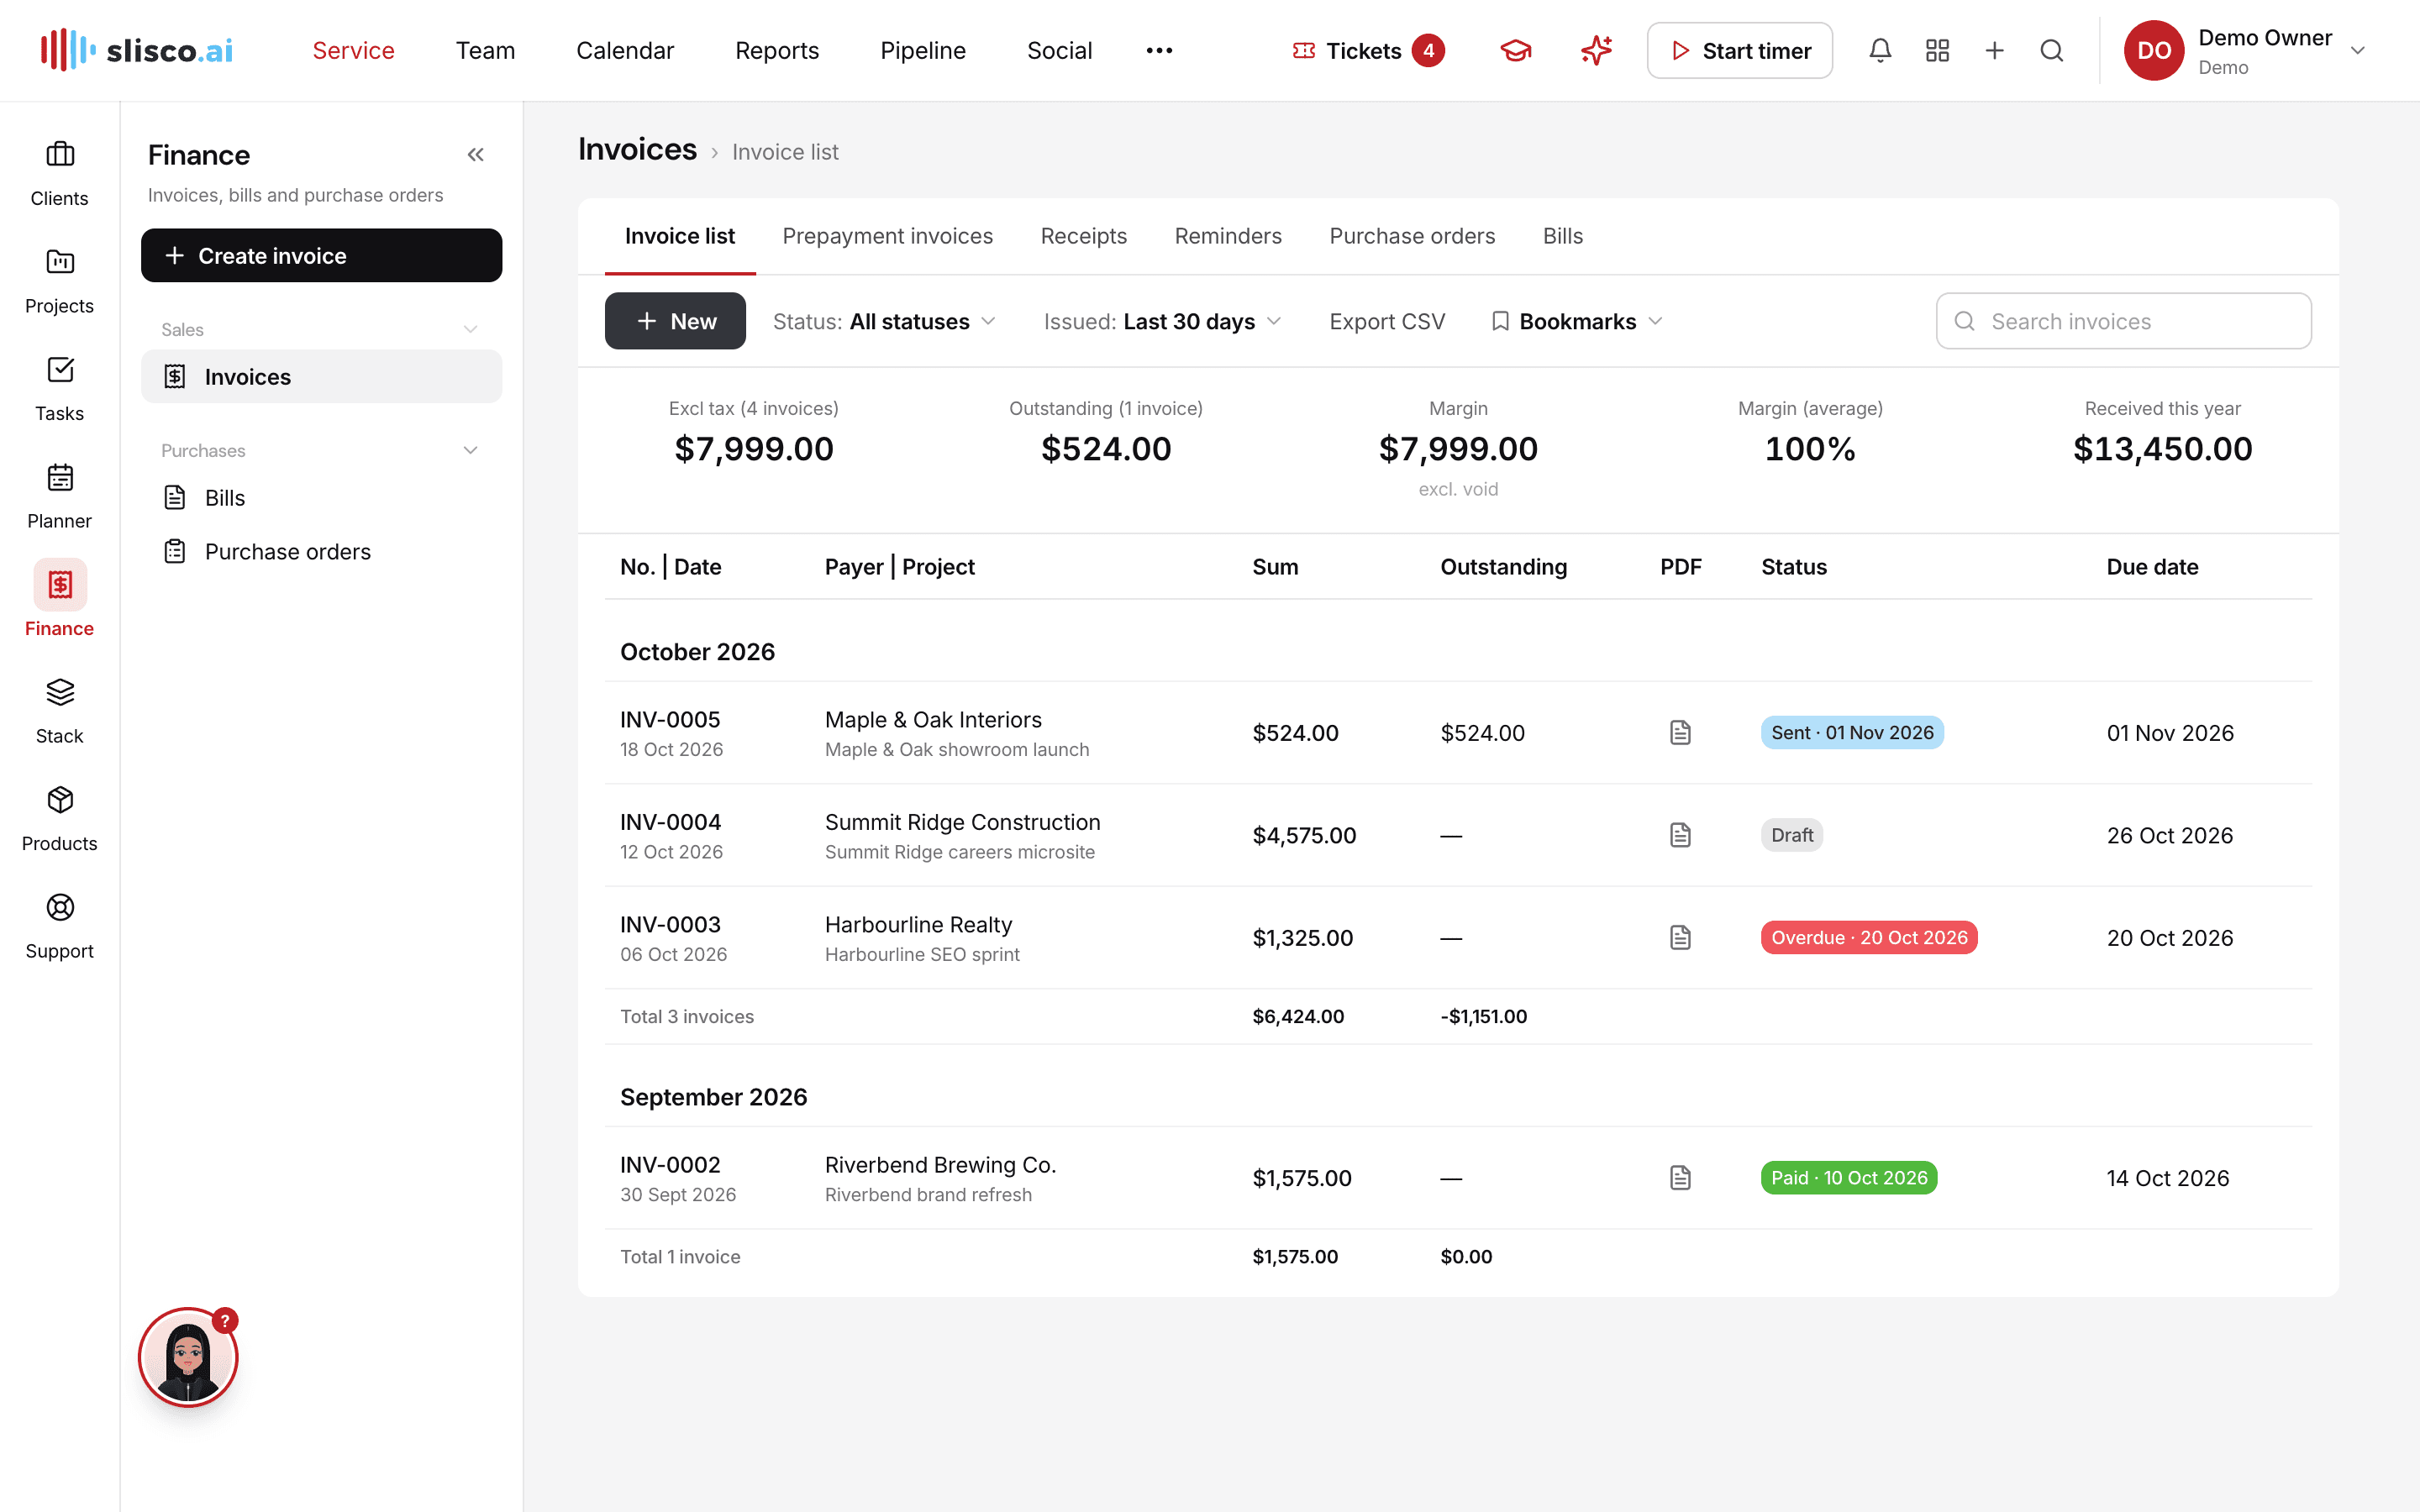Viewport: 2420px width, 1512px height.
Task: Open PDF for invoice INV-0005
Action: [1680, 732]
